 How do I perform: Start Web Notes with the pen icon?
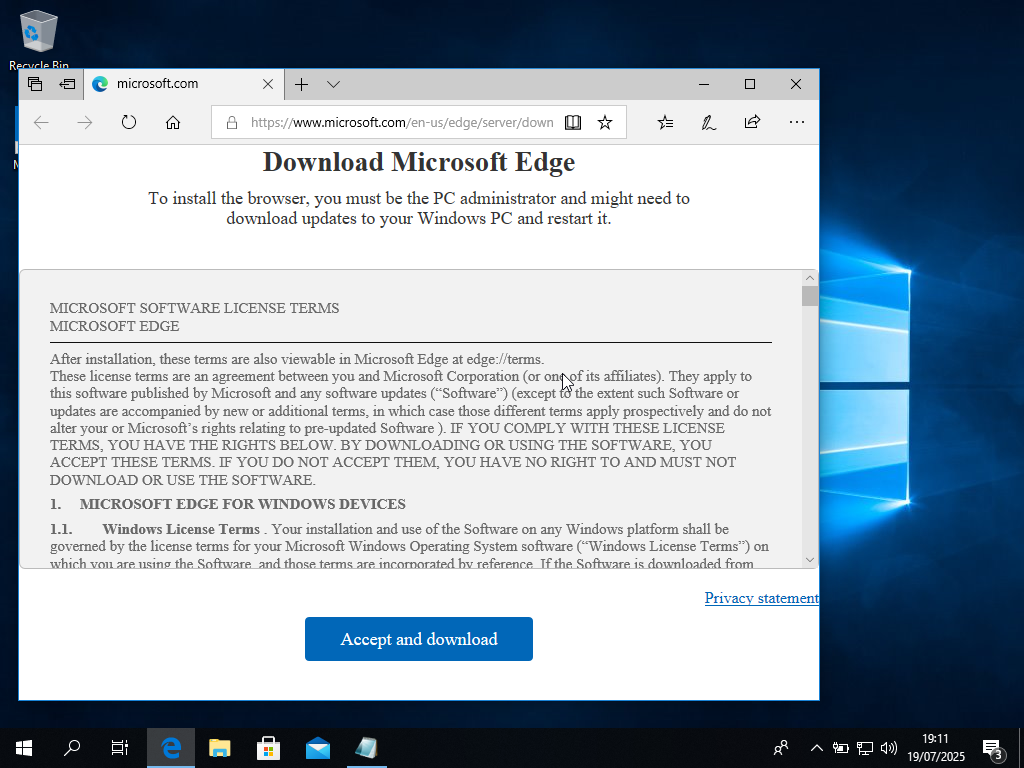pos(708,122)
